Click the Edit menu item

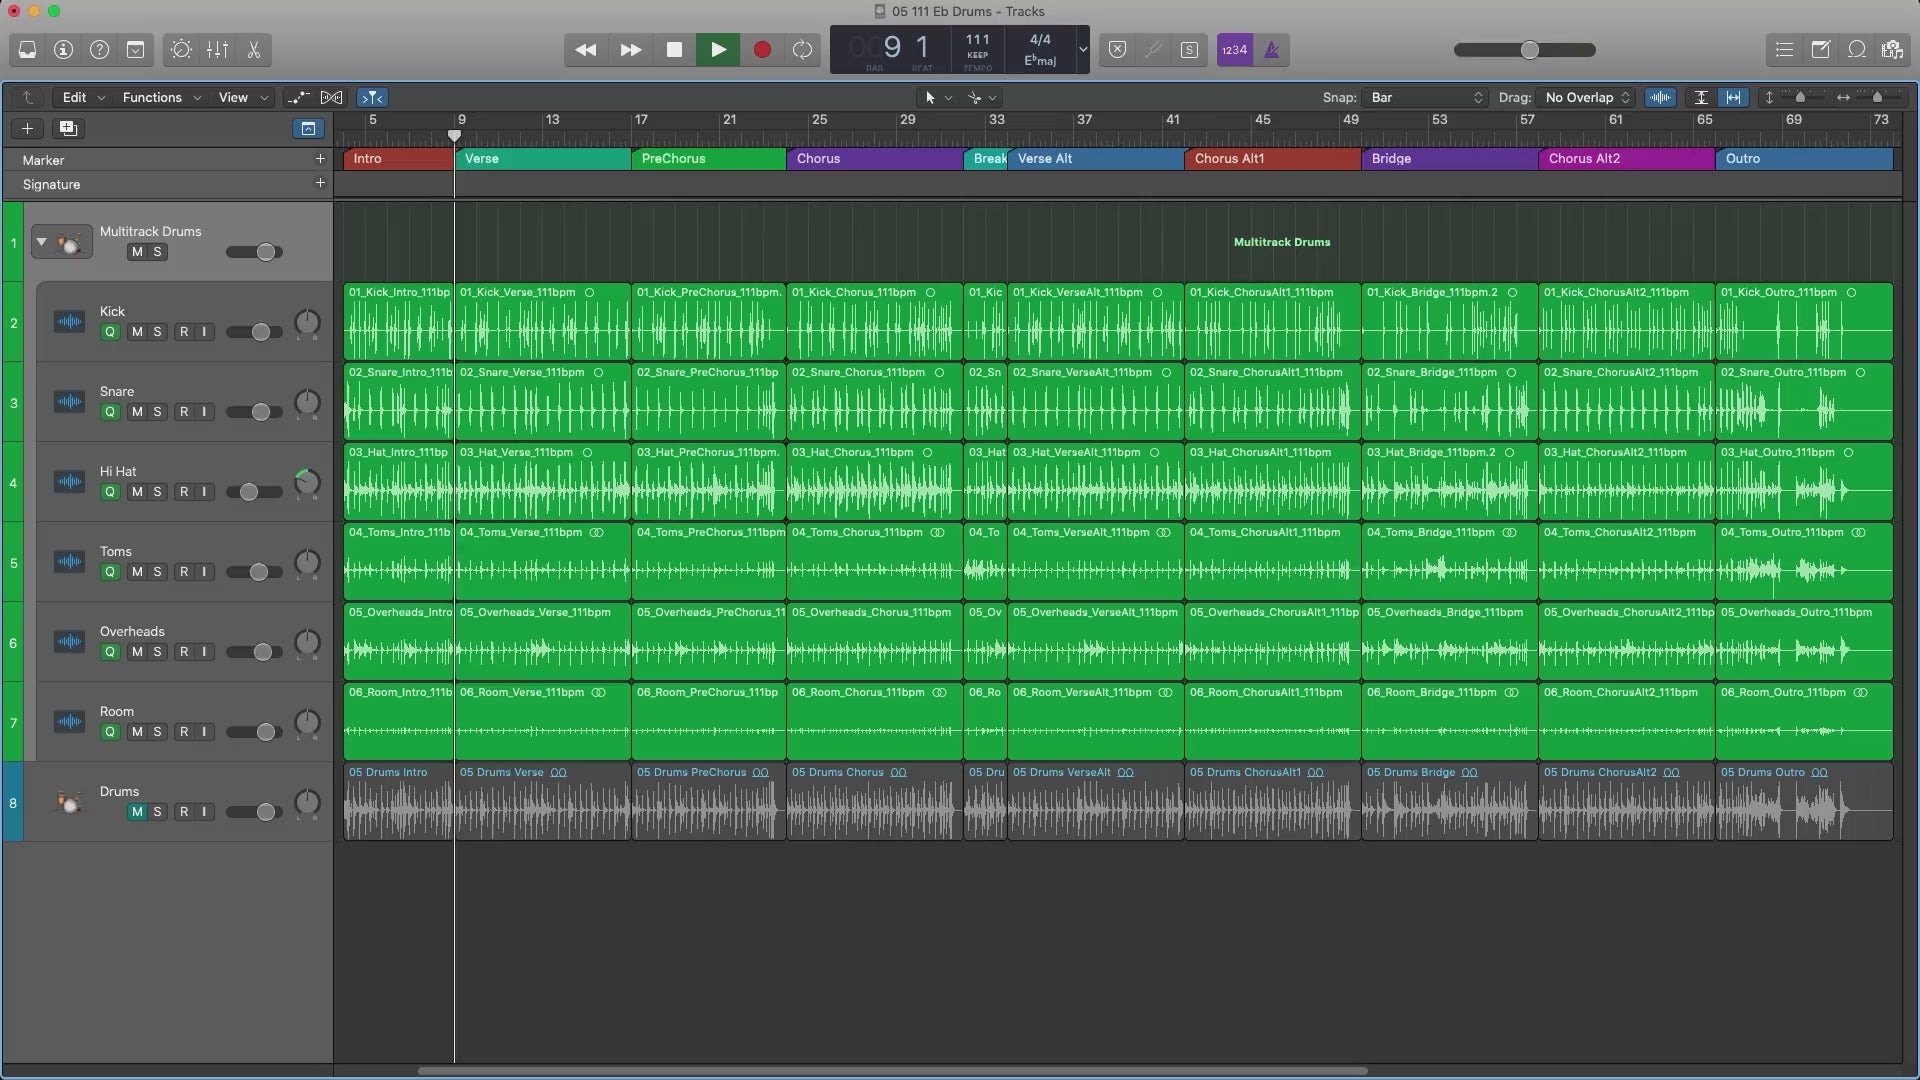[x=75, y=96]
